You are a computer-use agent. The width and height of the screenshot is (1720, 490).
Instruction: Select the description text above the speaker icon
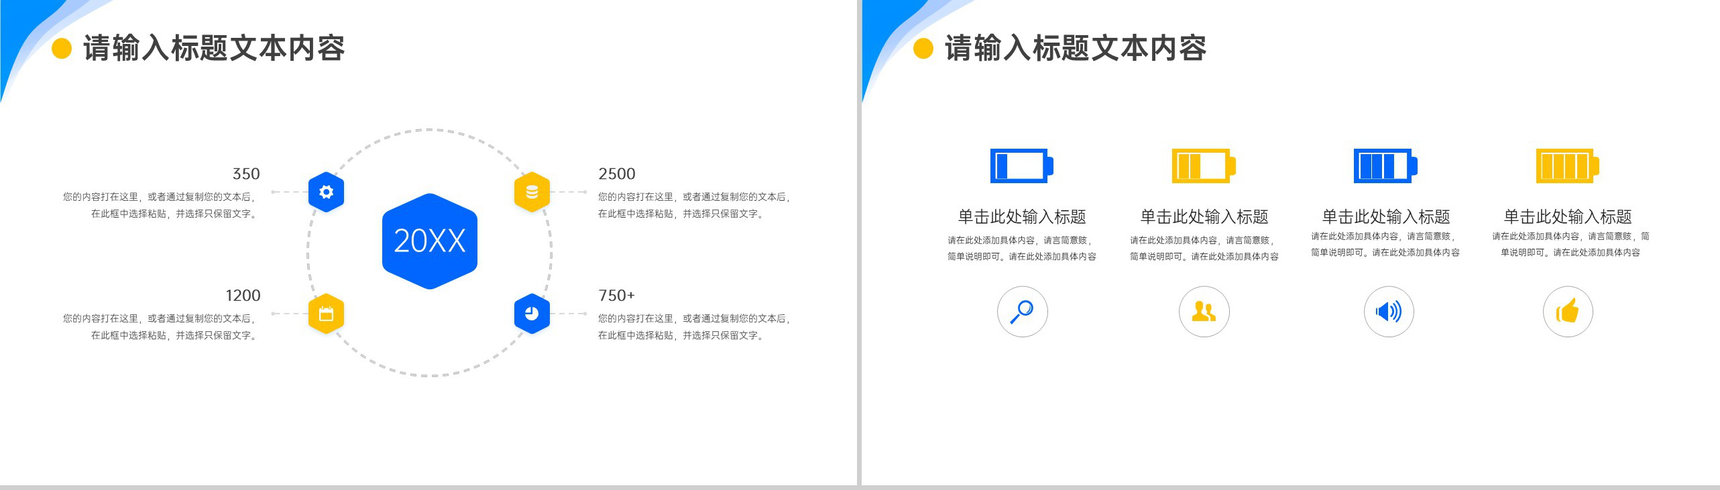point(1386,245)
